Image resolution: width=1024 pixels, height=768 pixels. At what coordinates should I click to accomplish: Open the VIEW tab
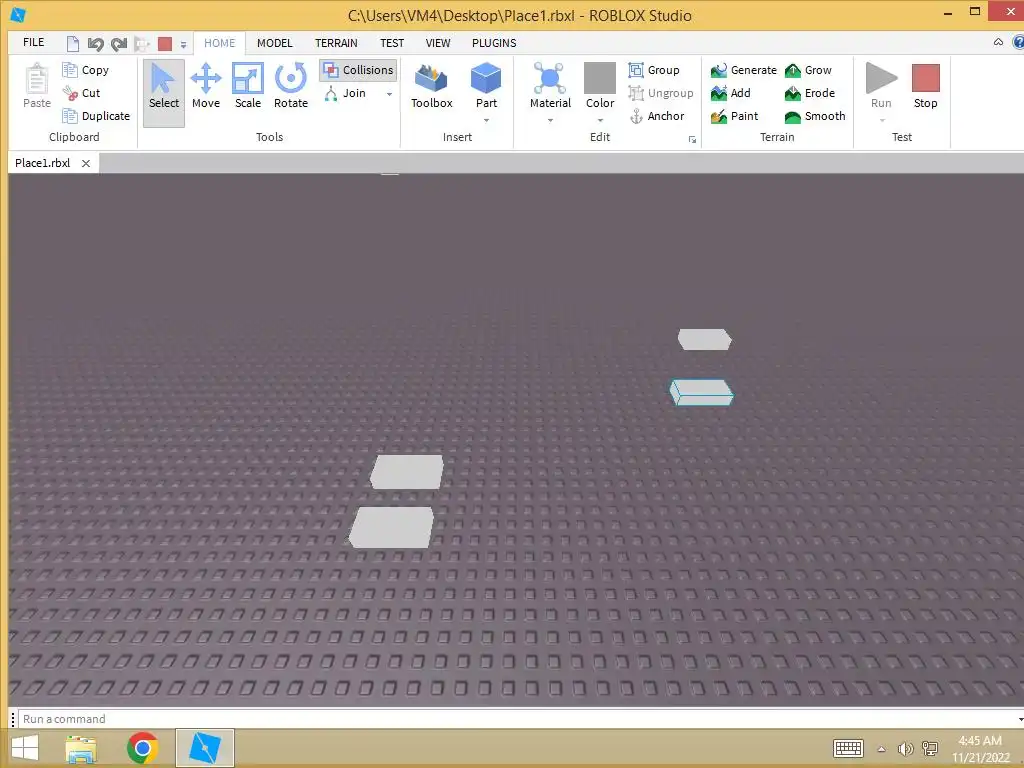tap(438, 43)
